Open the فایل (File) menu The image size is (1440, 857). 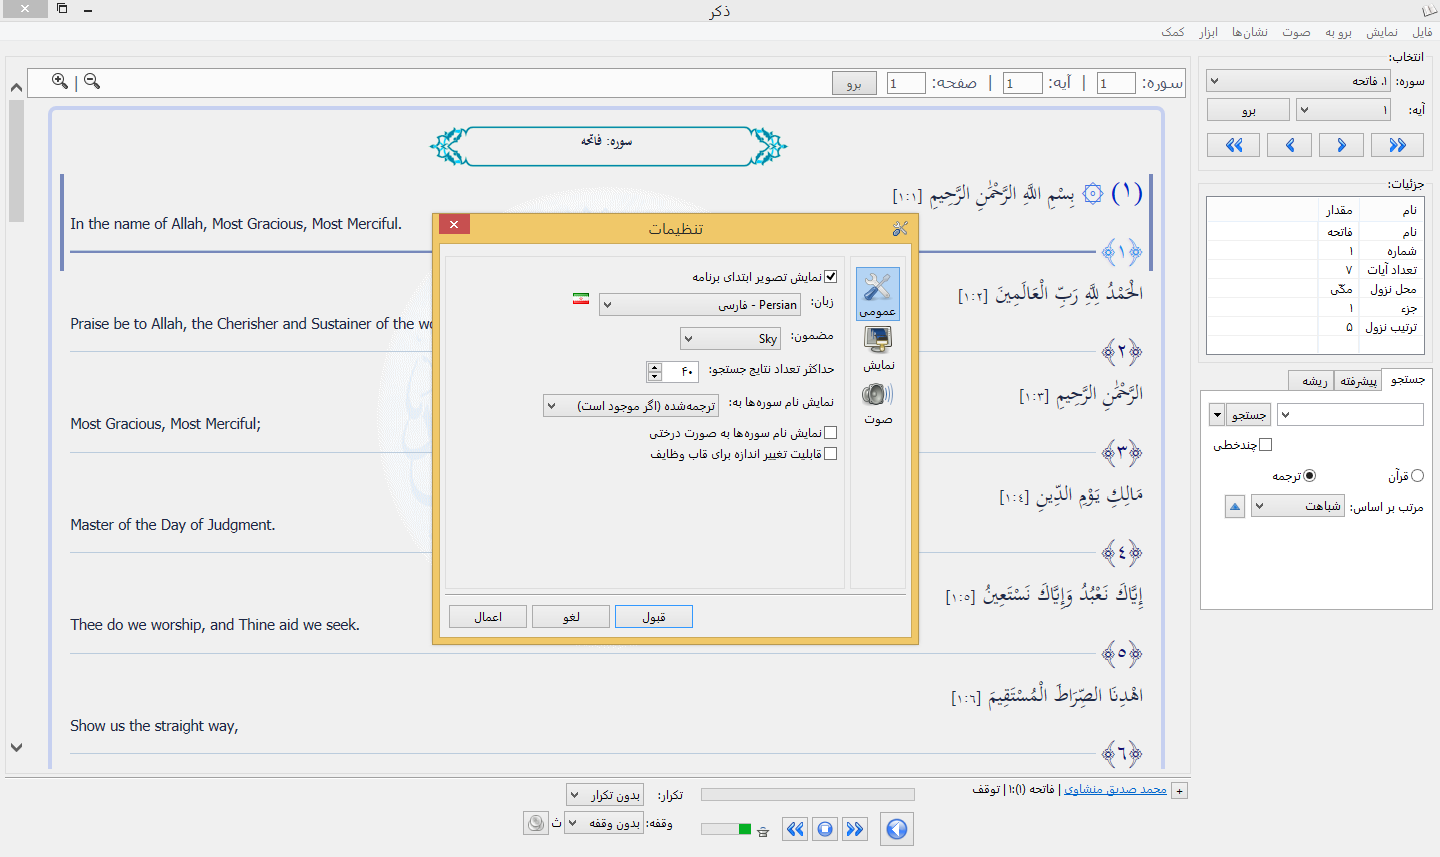[x=1422, y=32]
